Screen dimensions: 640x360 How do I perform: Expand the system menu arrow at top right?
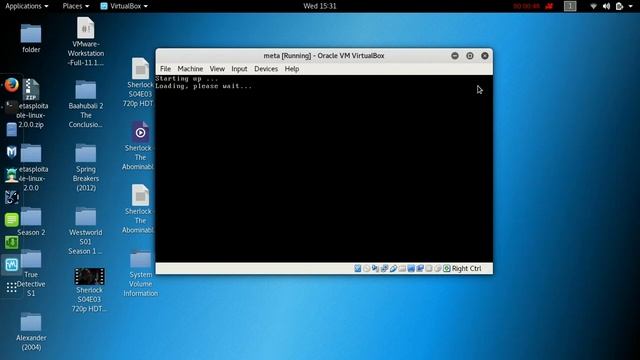point(631,6)
